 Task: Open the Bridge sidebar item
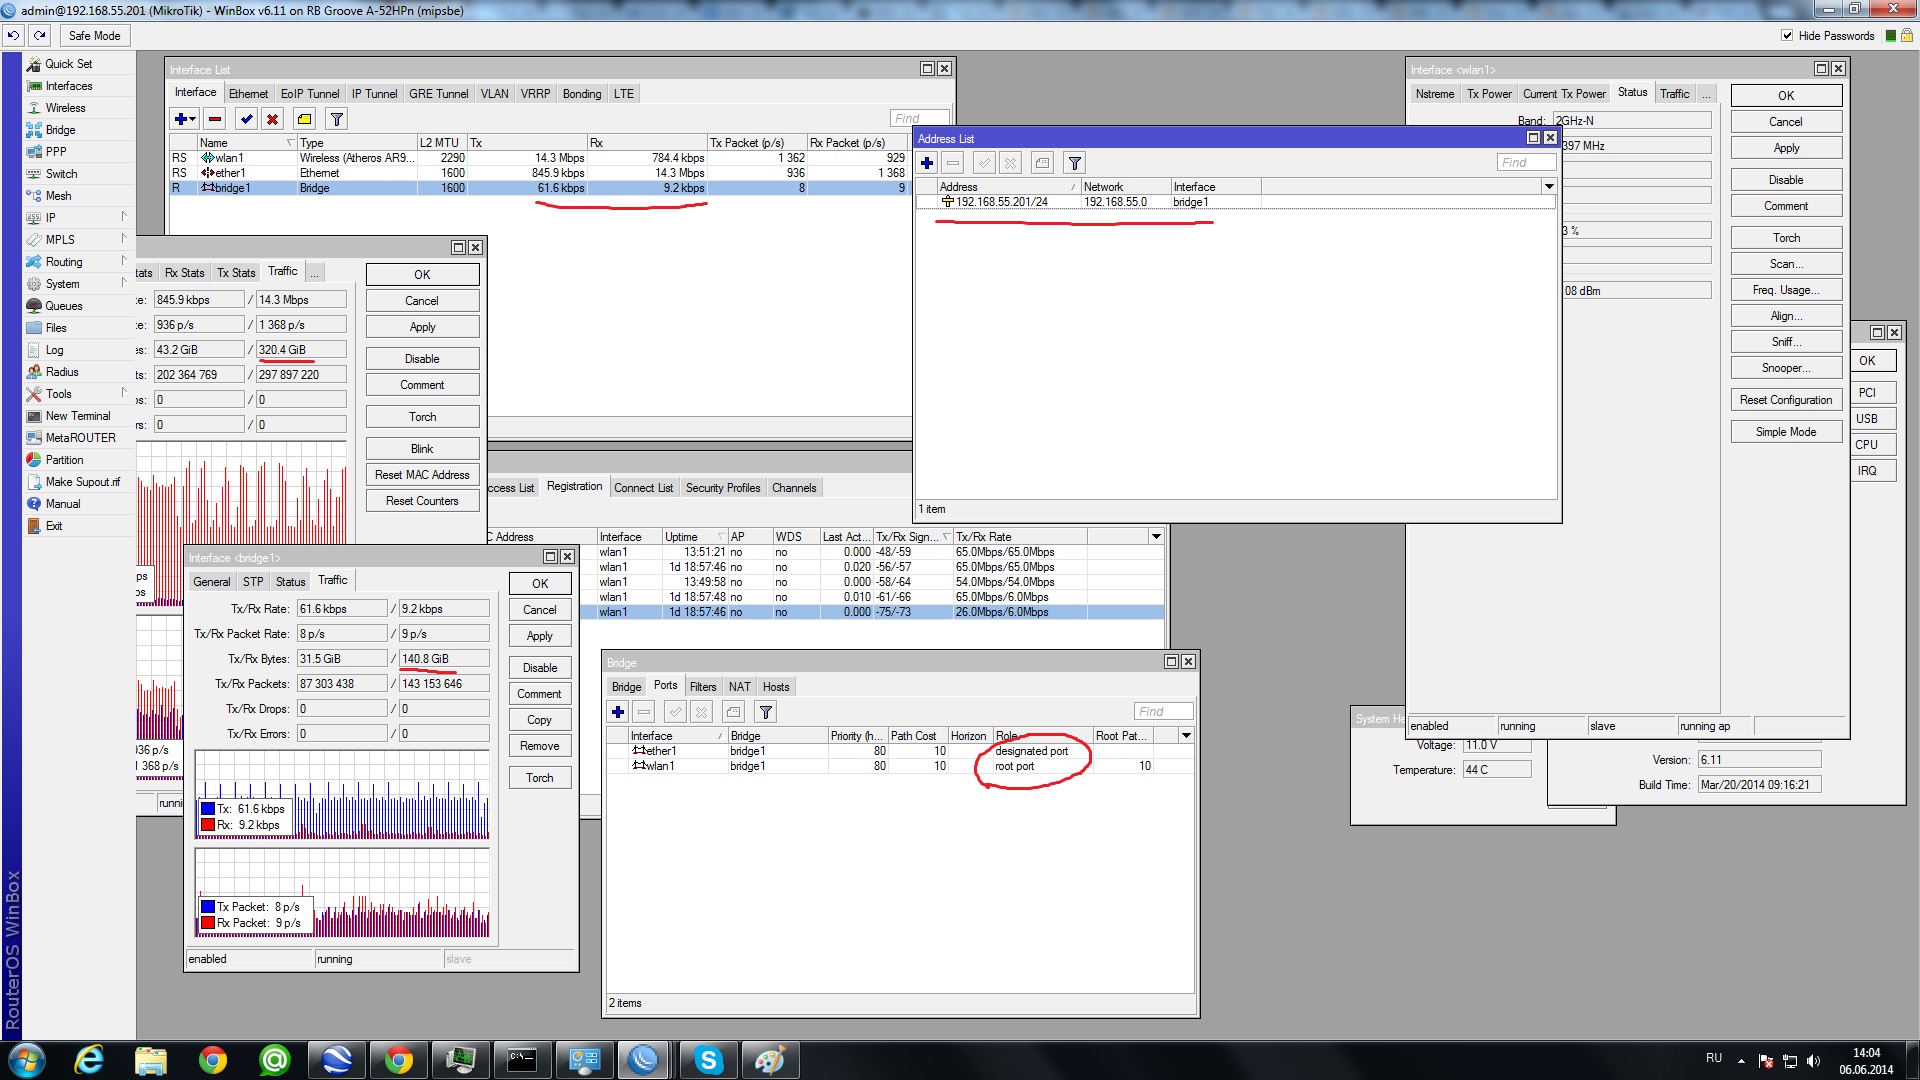(60, 129)
